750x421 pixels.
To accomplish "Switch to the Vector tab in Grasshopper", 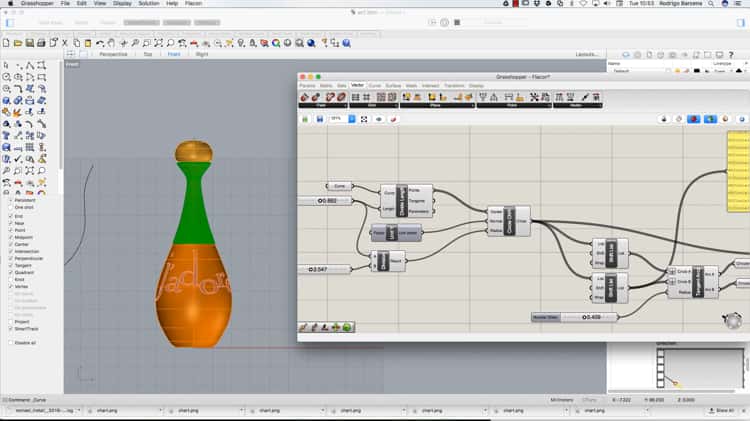I will pyautogui.click(x=357, y=85).
